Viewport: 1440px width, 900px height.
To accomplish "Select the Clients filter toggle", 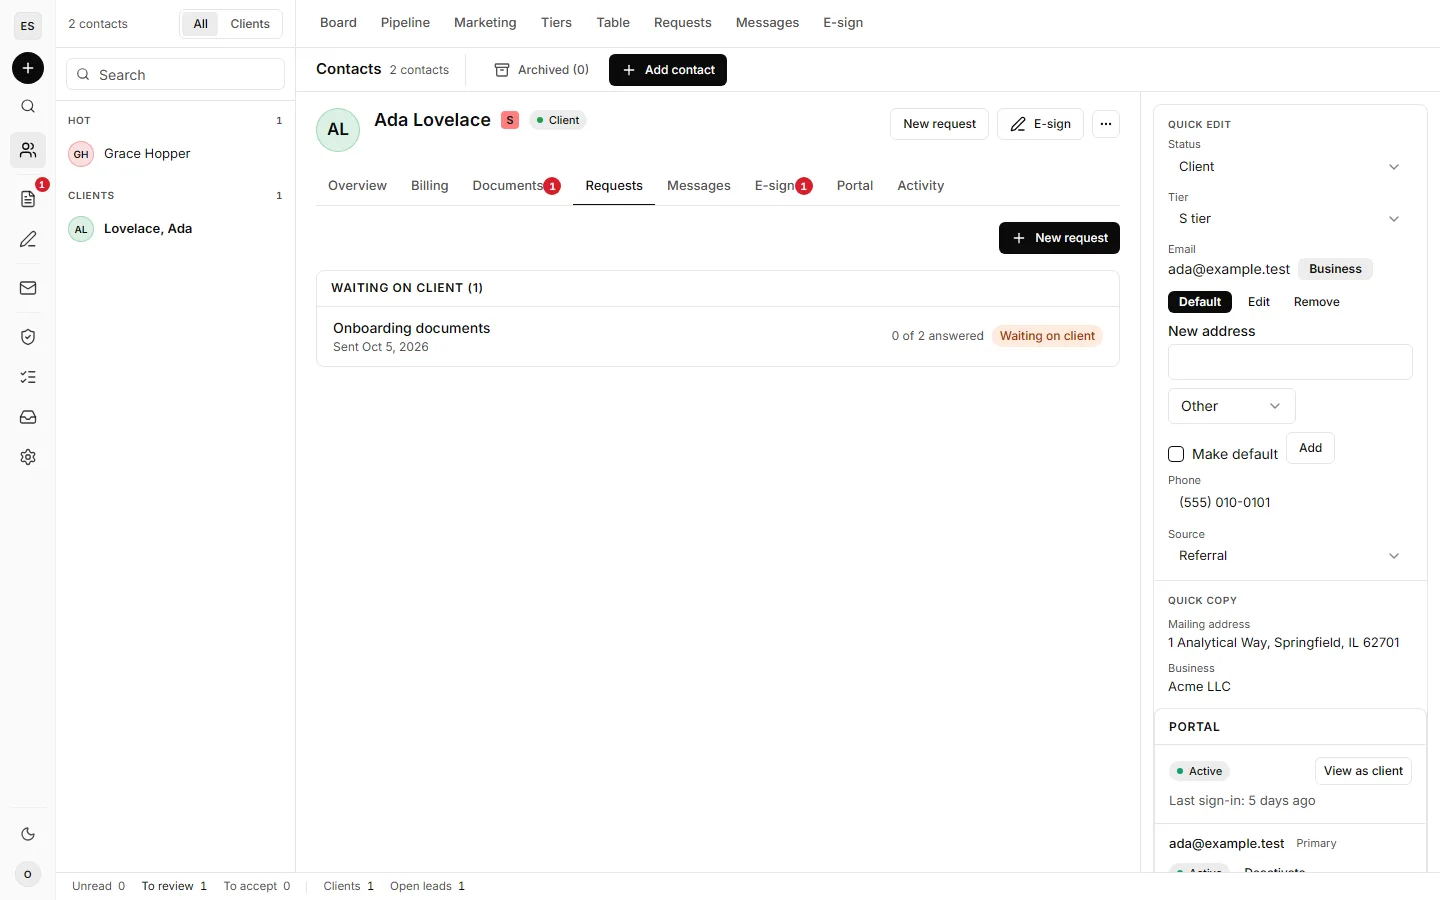I will [x=250, y=24].
